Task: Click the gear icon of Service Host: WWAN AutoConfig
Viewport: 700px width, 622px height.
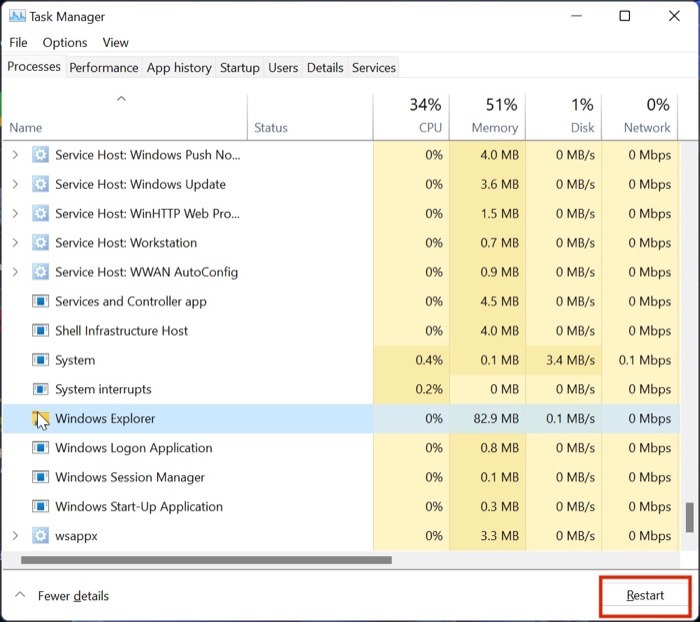Action: point(40,272)
